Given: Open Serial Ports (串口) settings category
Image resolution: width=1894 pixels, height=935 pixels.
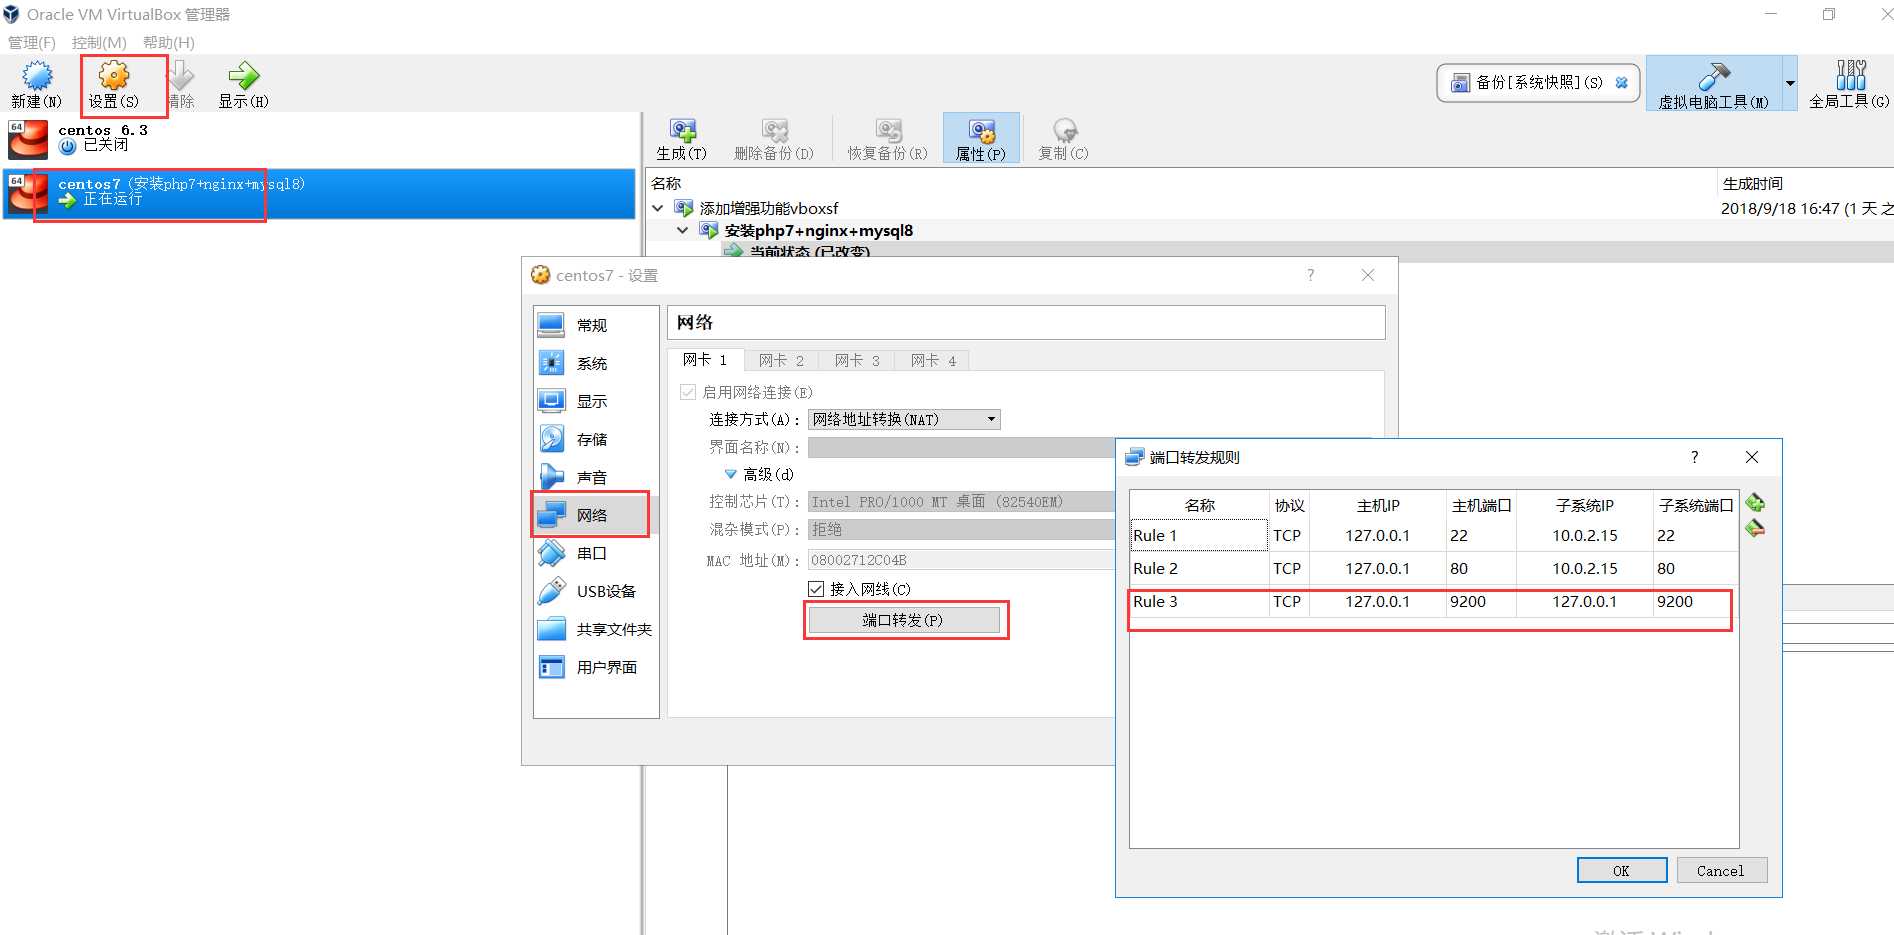Looking at the screenshot, I should [595, 553].
